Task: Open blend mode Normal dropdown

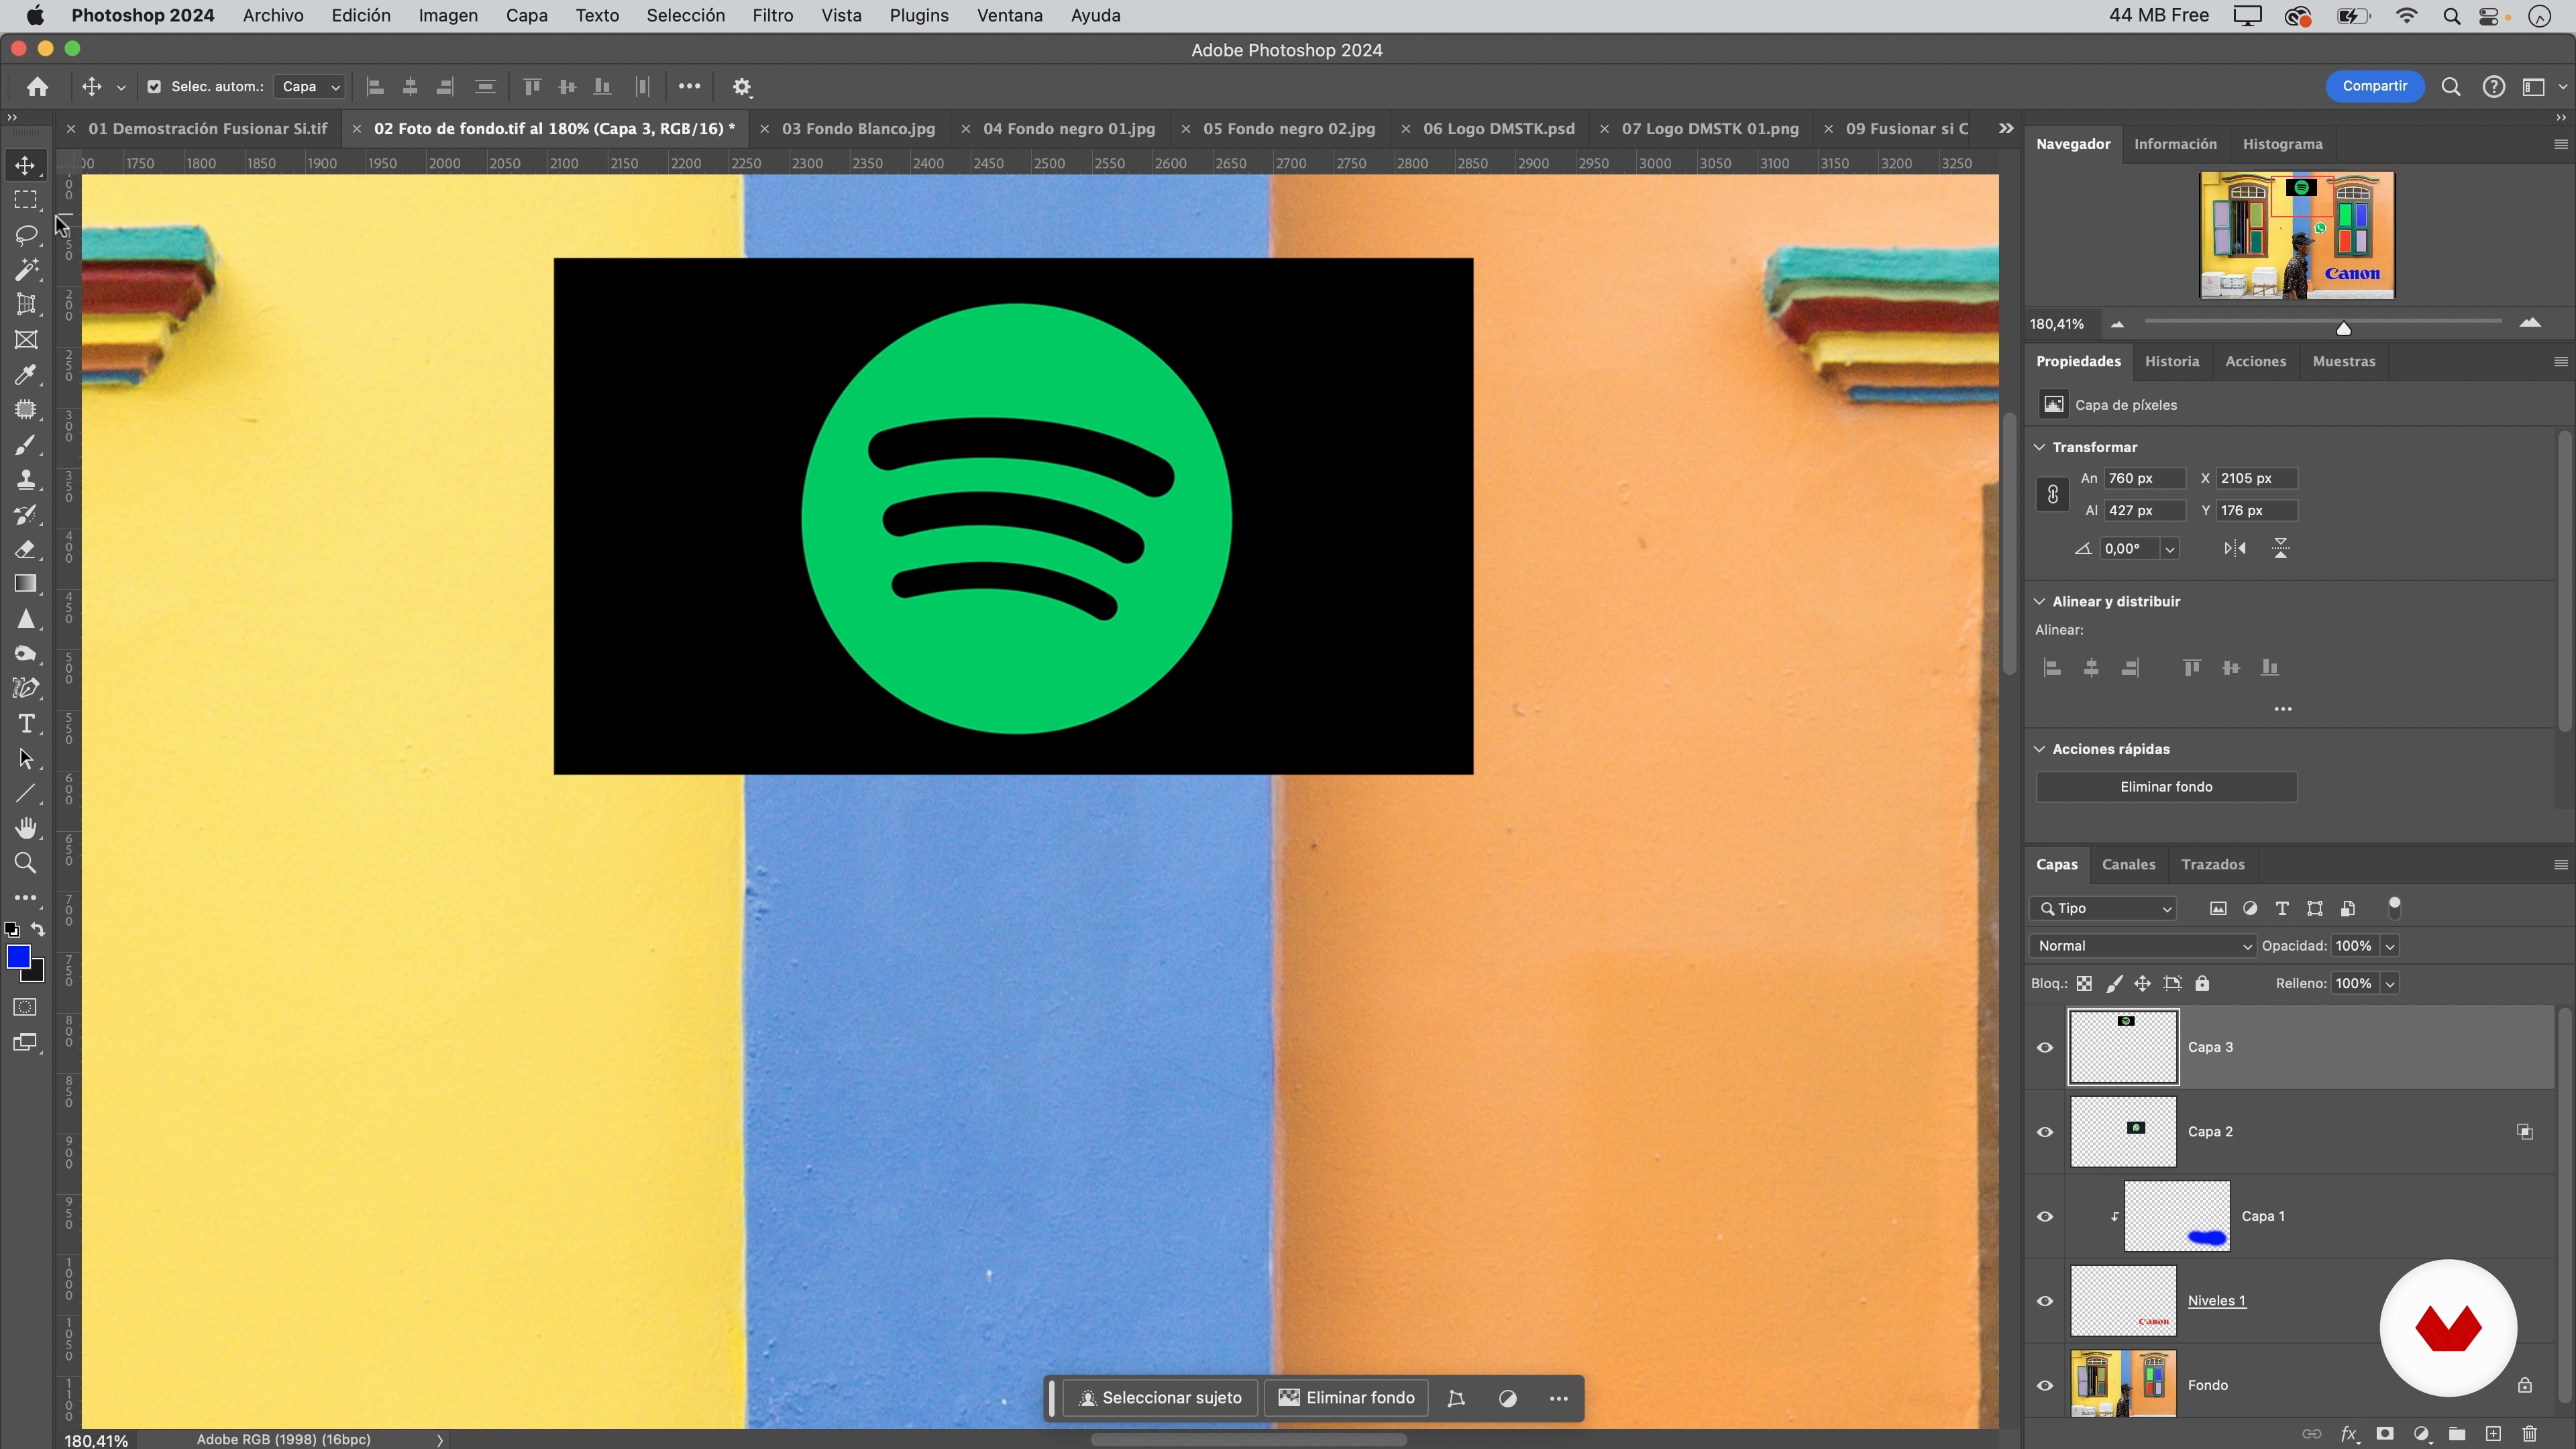Action: click(2142, 946)
